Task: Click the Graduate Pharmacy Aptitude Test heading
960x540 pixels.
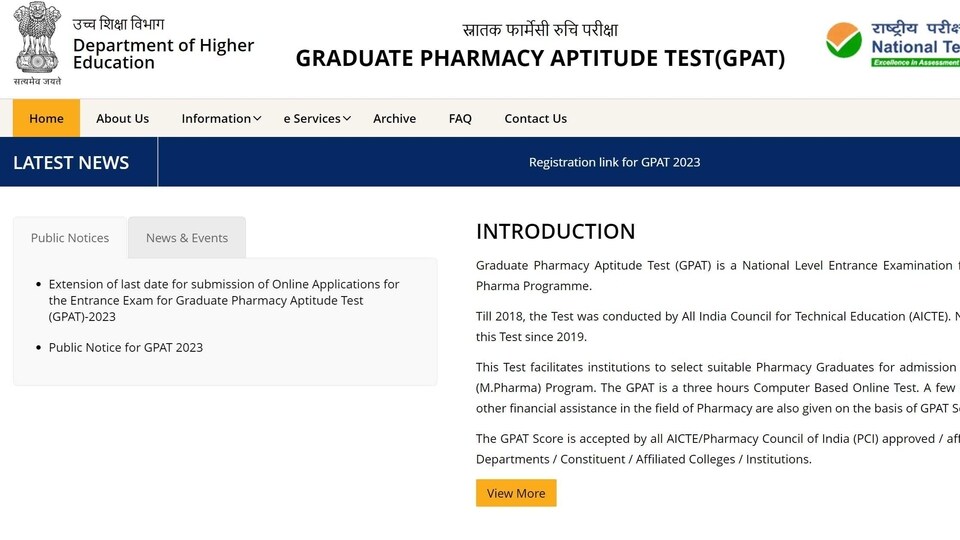Action: click(540, 58)
